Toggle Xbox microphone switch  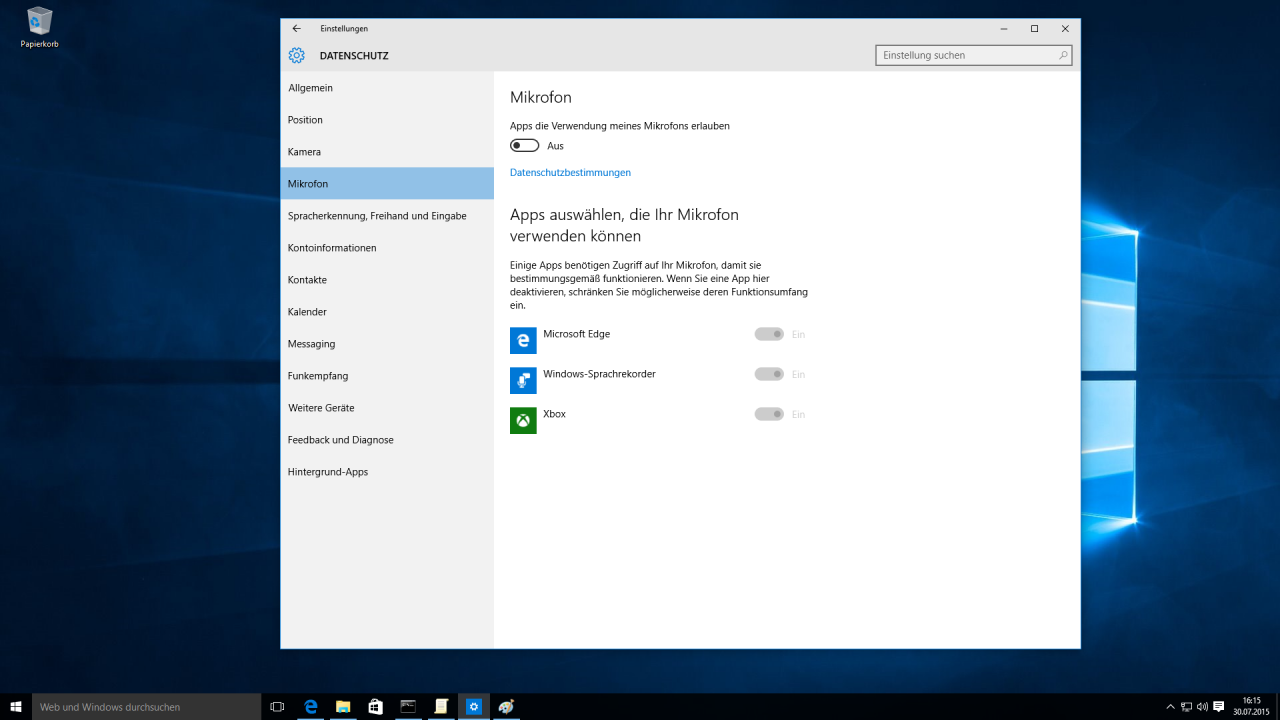pos(769,414)
